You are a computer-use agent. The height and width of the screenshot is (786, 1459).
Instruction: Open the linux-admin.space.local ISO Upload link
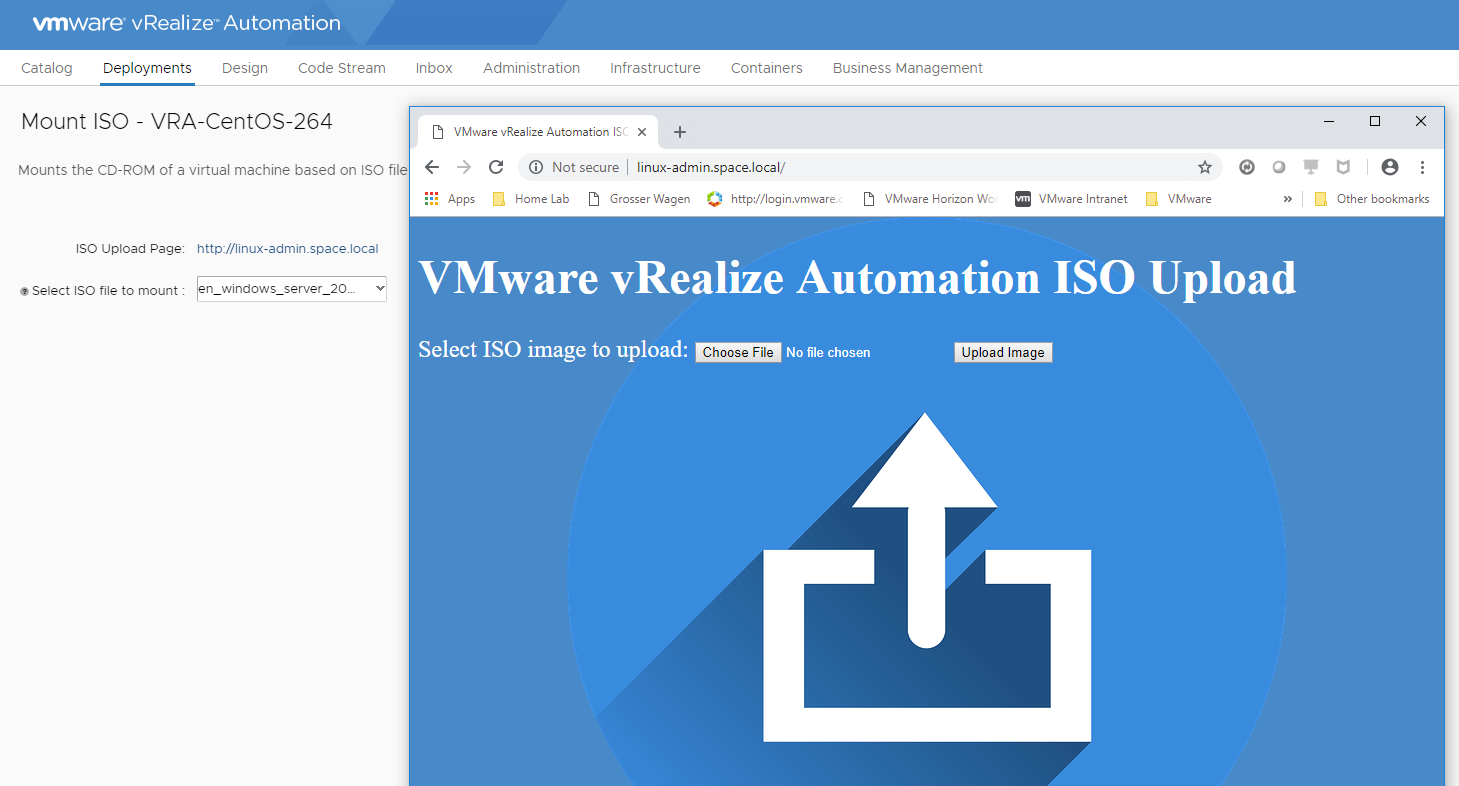pos(288,248)
